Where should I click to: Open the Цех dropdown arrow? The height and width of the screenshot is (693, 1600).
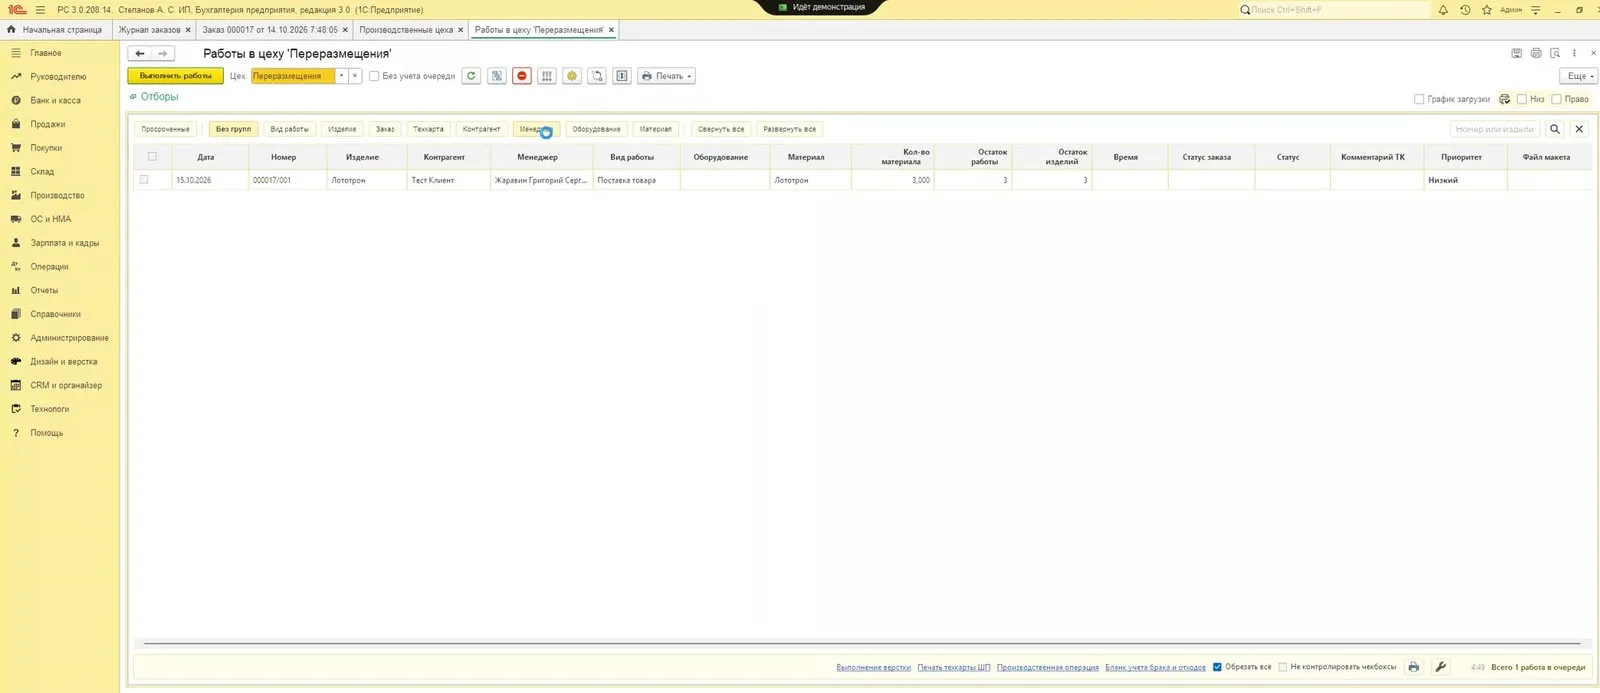(x=341, y=76)
